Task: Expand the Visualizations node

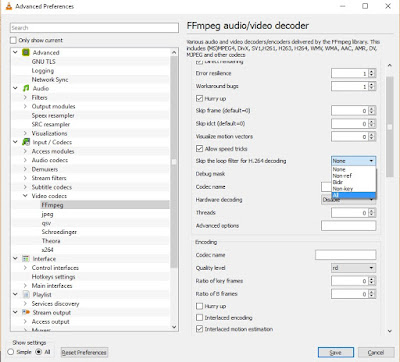Action: tap(25, 133)
